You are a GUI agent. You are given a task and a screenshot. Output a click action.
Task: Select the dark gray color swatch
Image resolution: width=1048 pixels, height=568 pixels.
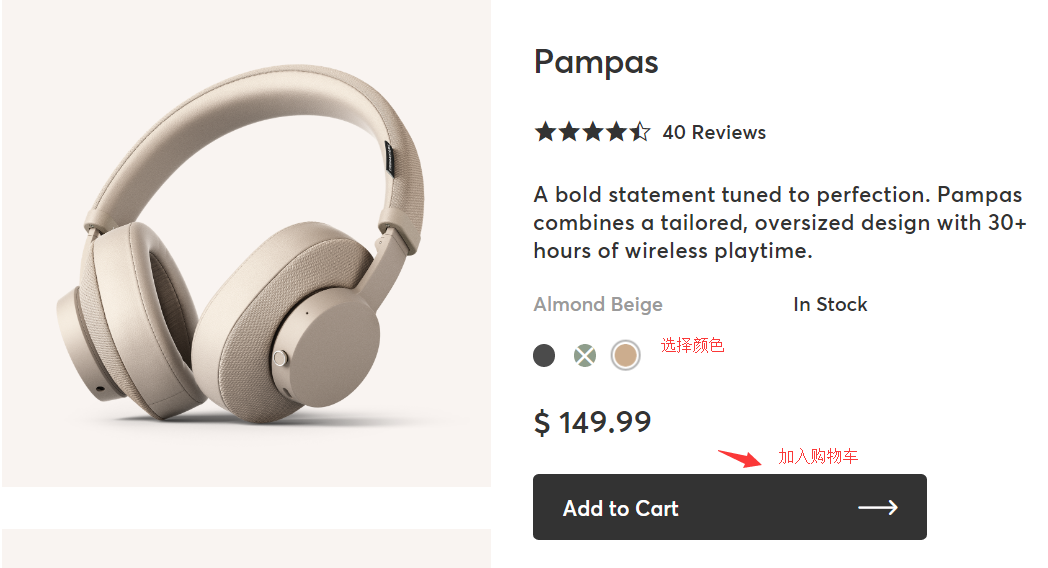pyautogui.click(x=544, y=355)
